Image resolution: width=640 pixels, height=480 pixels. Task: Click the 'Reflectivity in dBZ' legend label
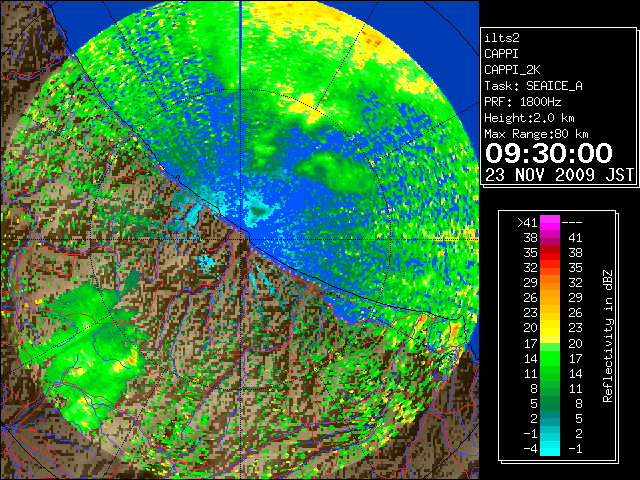(608, 336)
